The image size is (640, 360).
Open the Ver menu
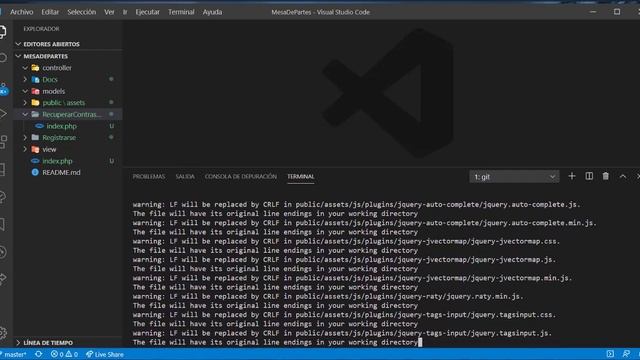109,12
